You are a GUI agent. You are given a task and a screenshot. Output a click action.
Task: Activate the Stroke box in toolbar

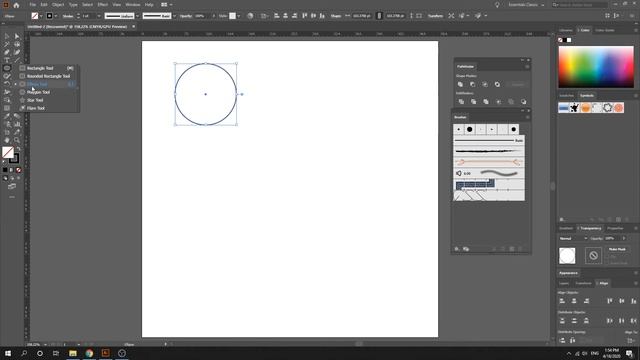pos(14,159)
